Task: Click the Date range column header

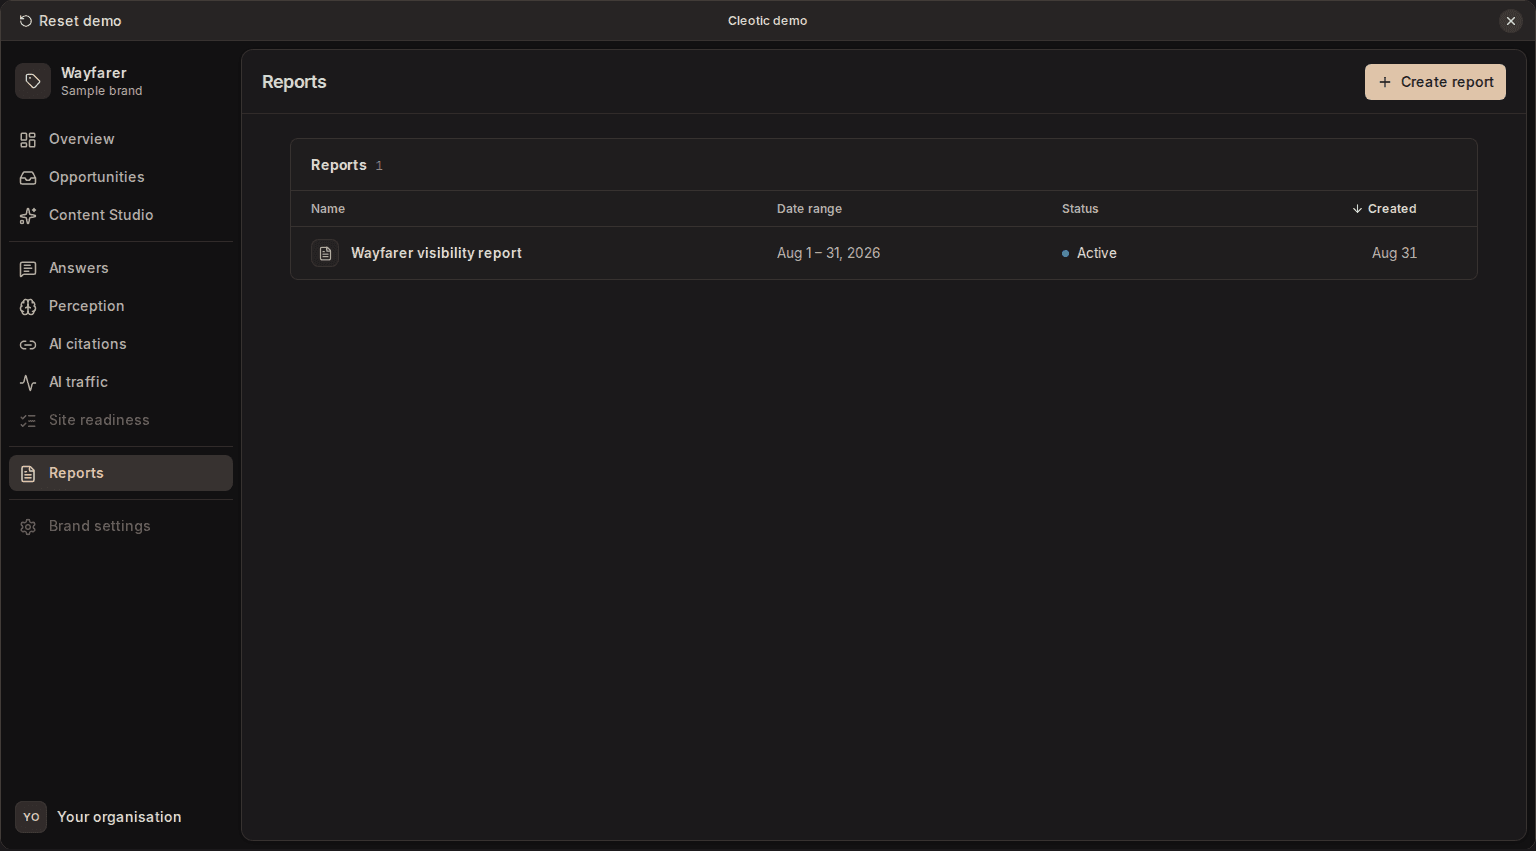Action: (x=809, y=209)
